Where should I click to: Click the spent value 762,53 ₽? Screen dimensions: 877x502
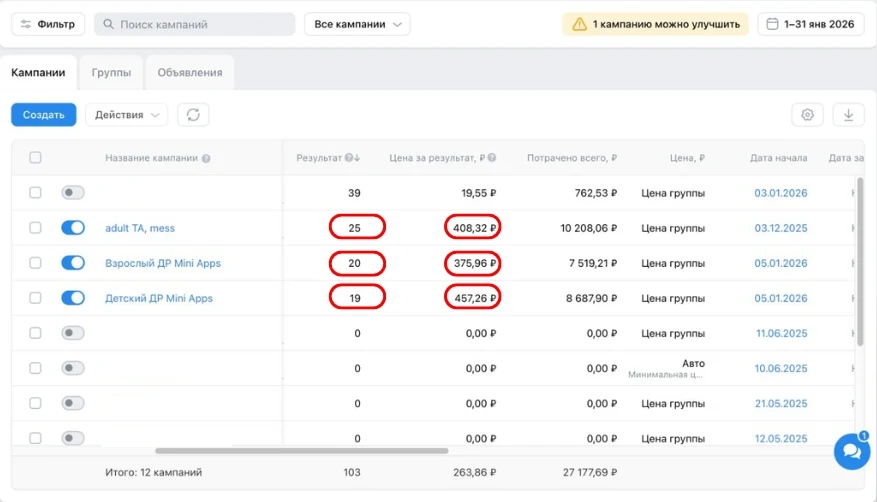[596, 193]
